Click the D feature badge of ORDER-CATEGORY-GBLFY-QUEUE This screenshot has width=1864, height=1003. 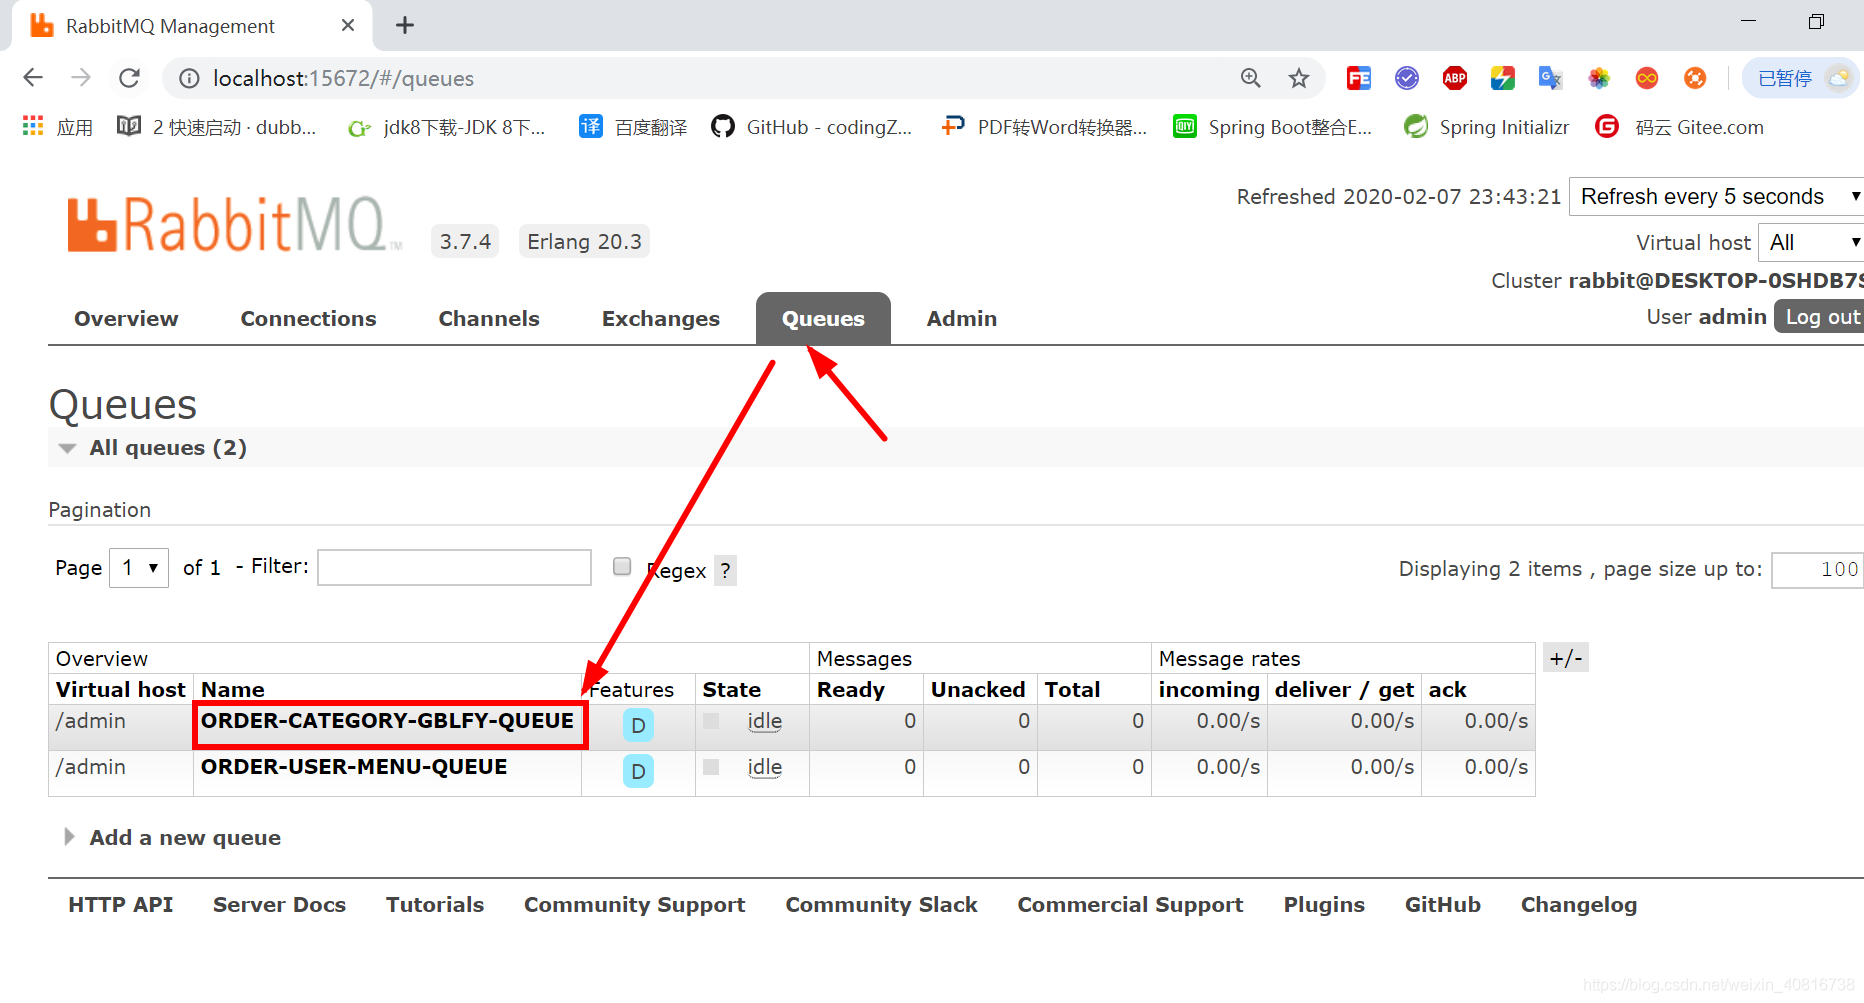tap(638, 725)
